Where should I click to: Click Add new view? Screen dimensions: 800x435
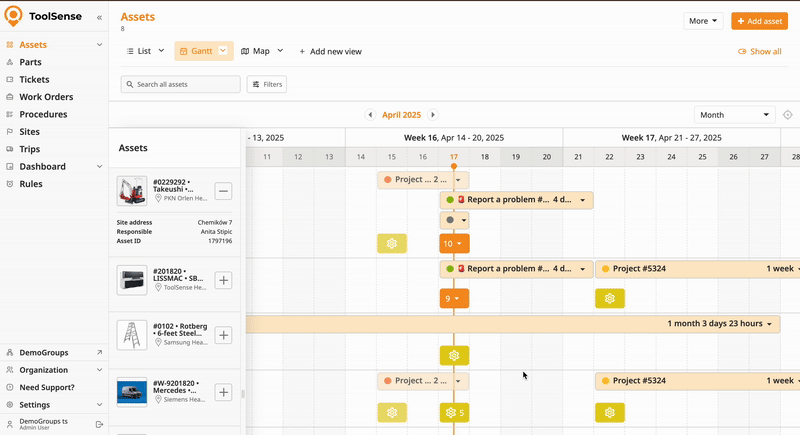(330, 52)
